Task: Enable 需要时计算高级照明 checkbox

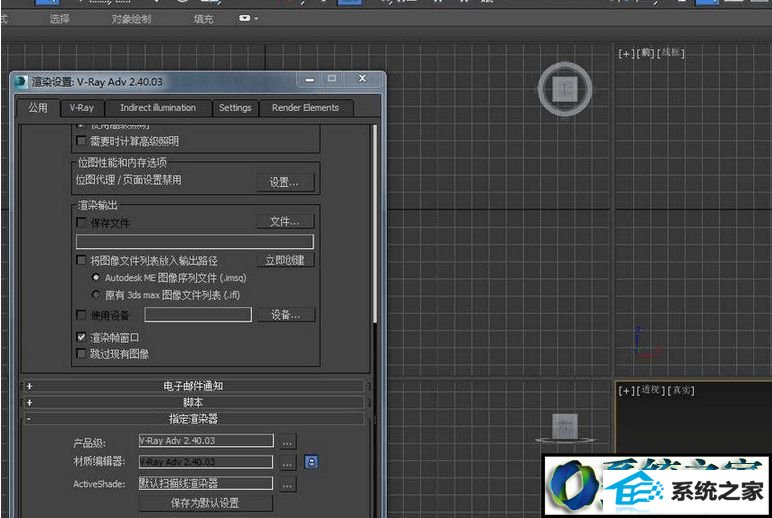Action: 82,141
